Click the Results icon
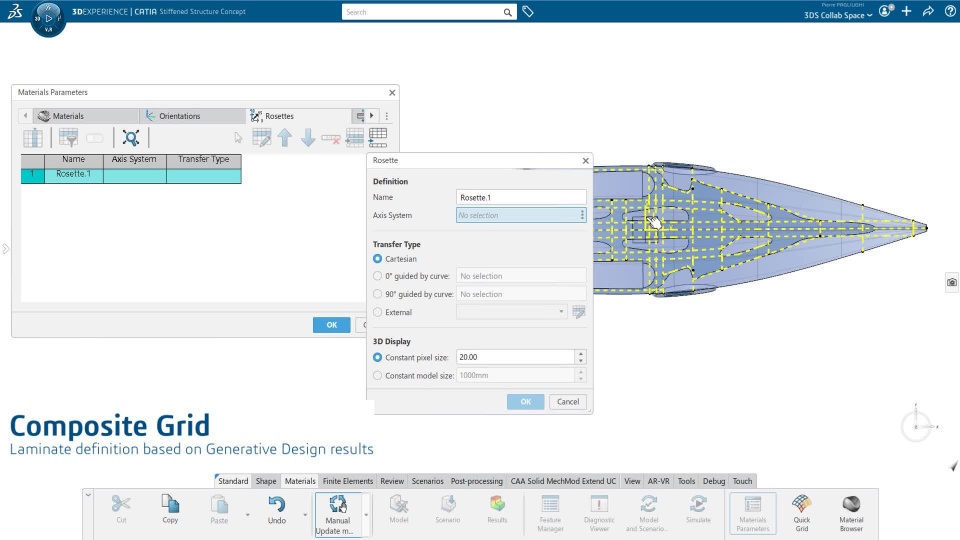Viewport: 960px width, 540px height. (x=497, y=509)
